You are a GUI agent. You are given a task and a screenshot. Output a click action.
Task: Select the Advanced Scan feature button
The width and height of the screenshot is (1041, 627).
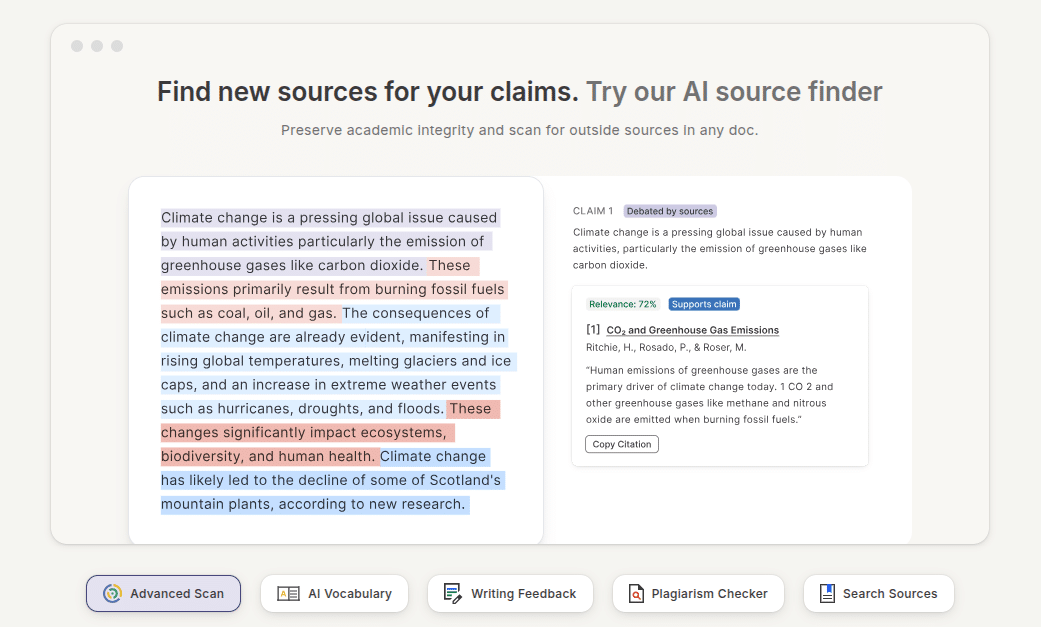(163, 593)
